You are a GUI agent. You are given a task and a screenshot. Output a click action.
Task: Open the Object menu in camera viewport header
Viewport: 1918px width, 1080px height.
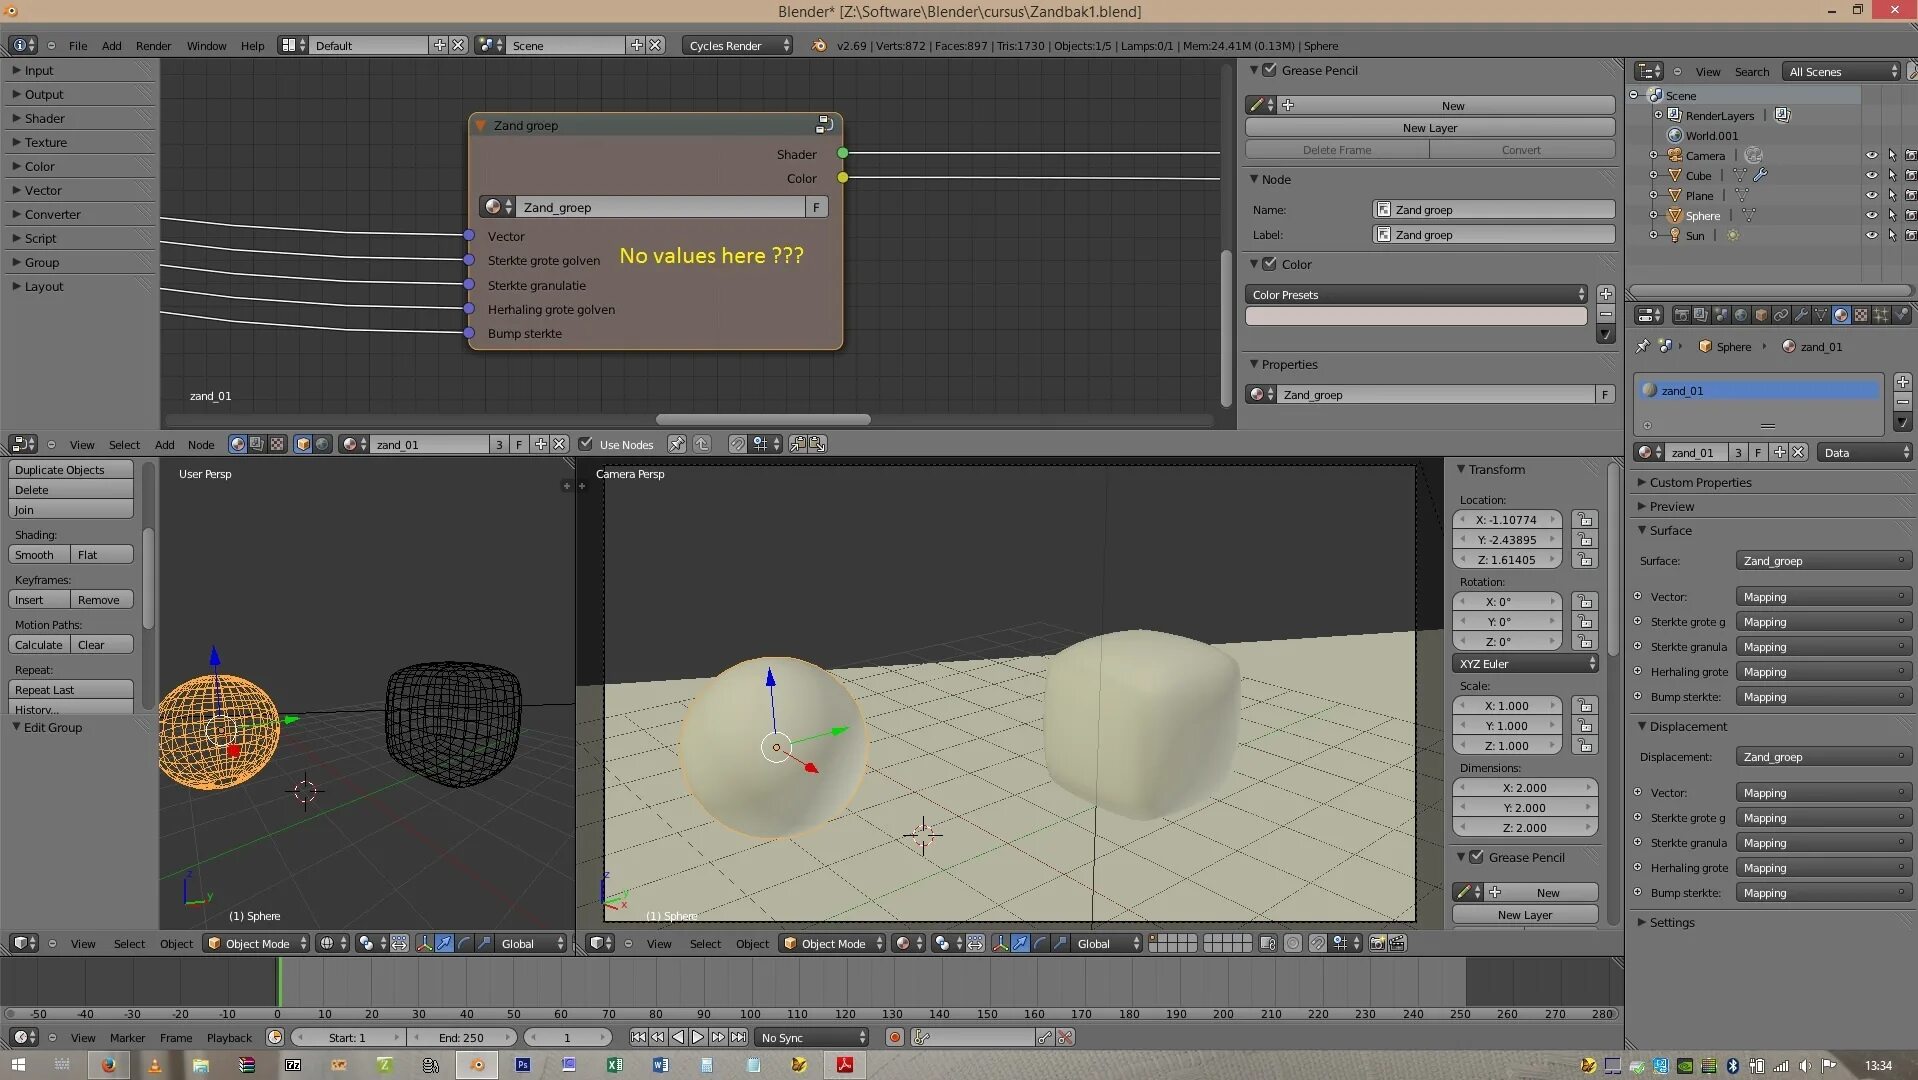pyautogui.click(x=752, y=943)
